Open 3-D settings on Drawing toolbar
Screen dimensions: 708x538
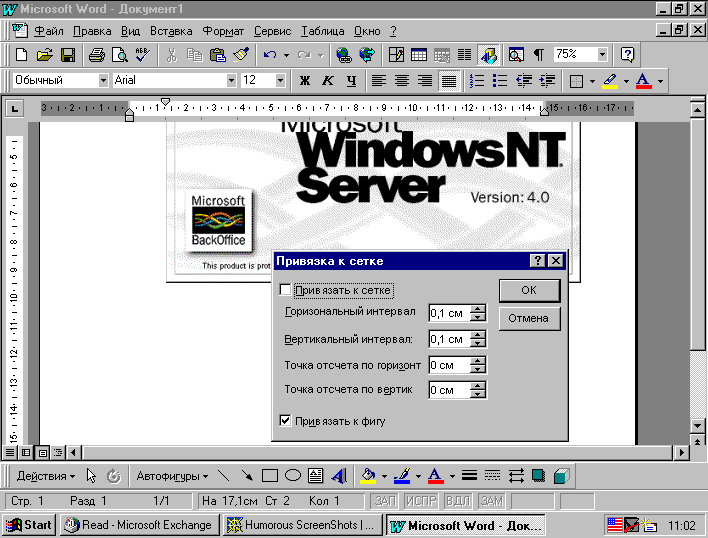pos(561,476)
